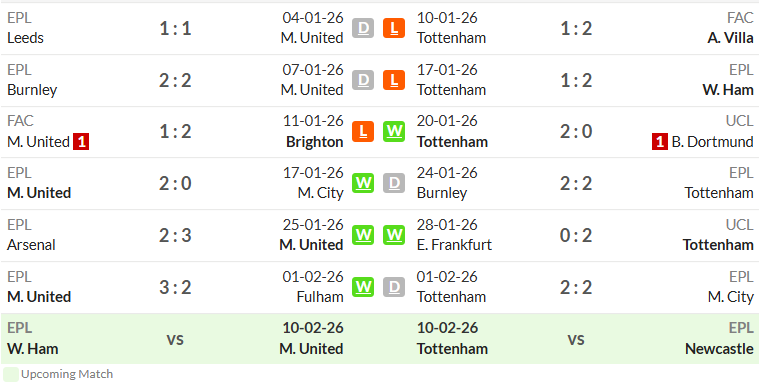Click the 2 : 3 Arsenal match score
The width and height of the screenshot is (760, 386).
pyautogui.click(x=175, y=236)
